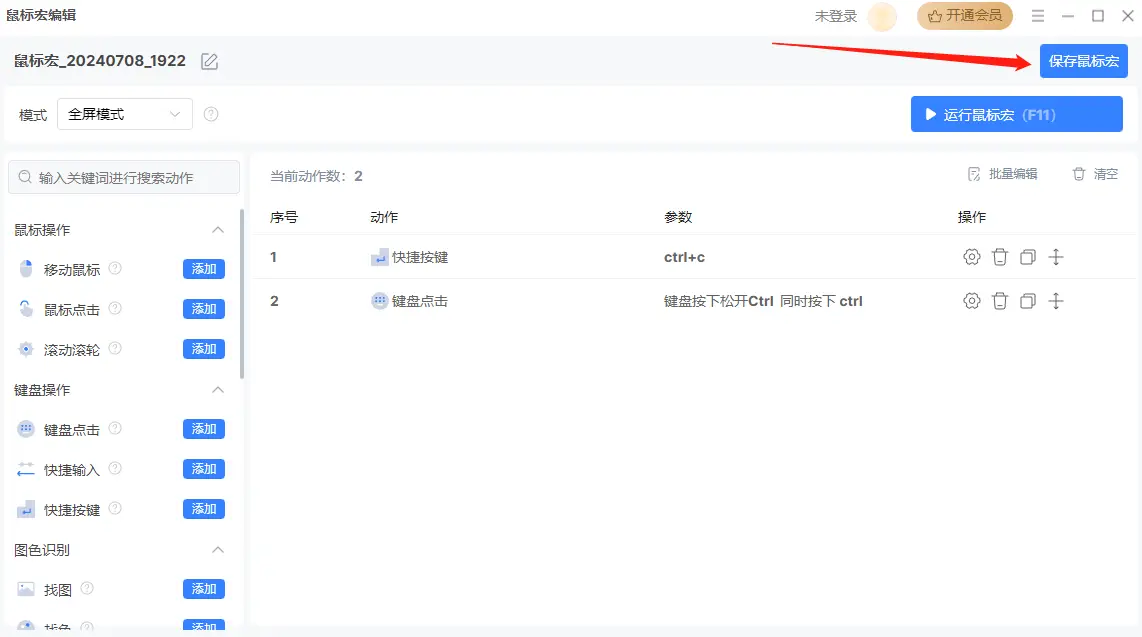
Task: Click 批量编辑 batch edit
Action: (1003, 174)
